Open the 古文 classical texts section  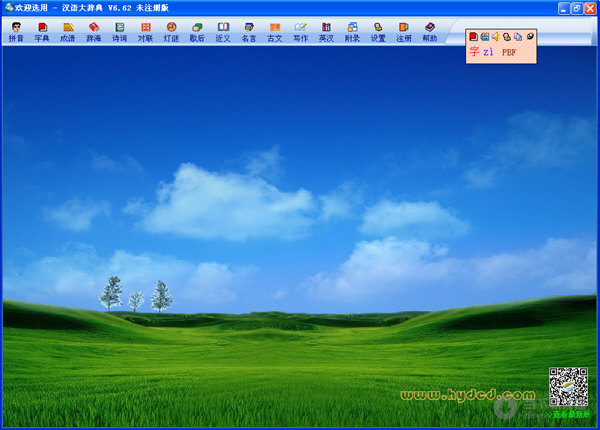(x=275, y=32)
